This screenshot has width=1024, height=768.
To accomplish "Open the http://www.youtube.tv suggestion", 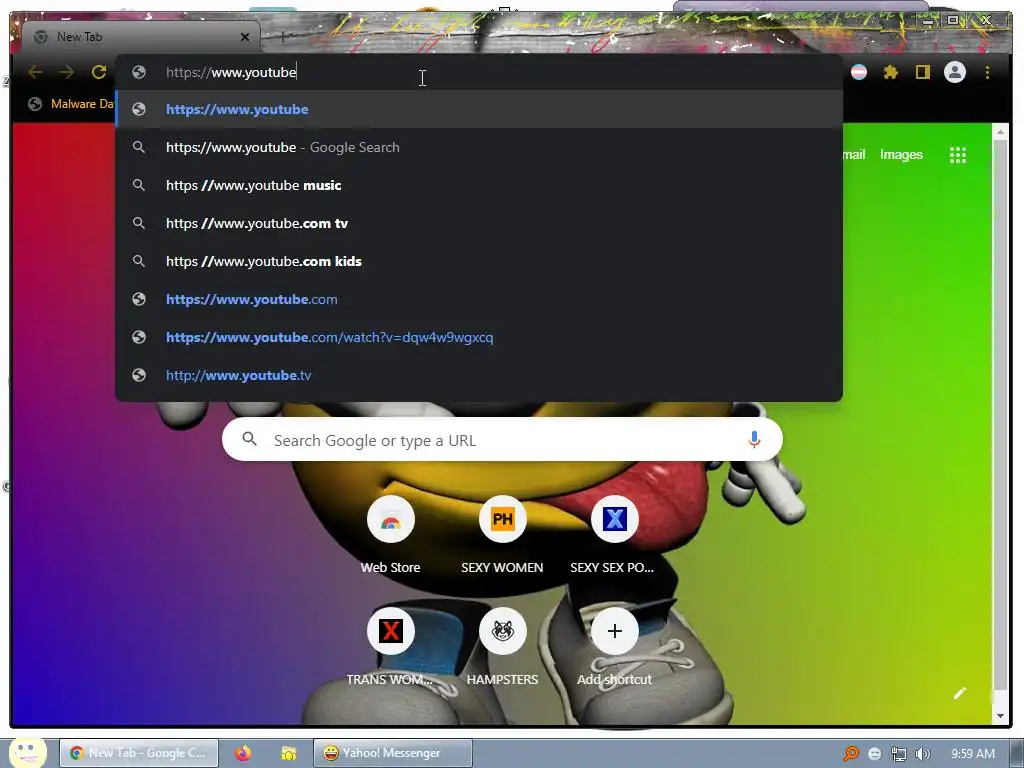I will [479, 375].
